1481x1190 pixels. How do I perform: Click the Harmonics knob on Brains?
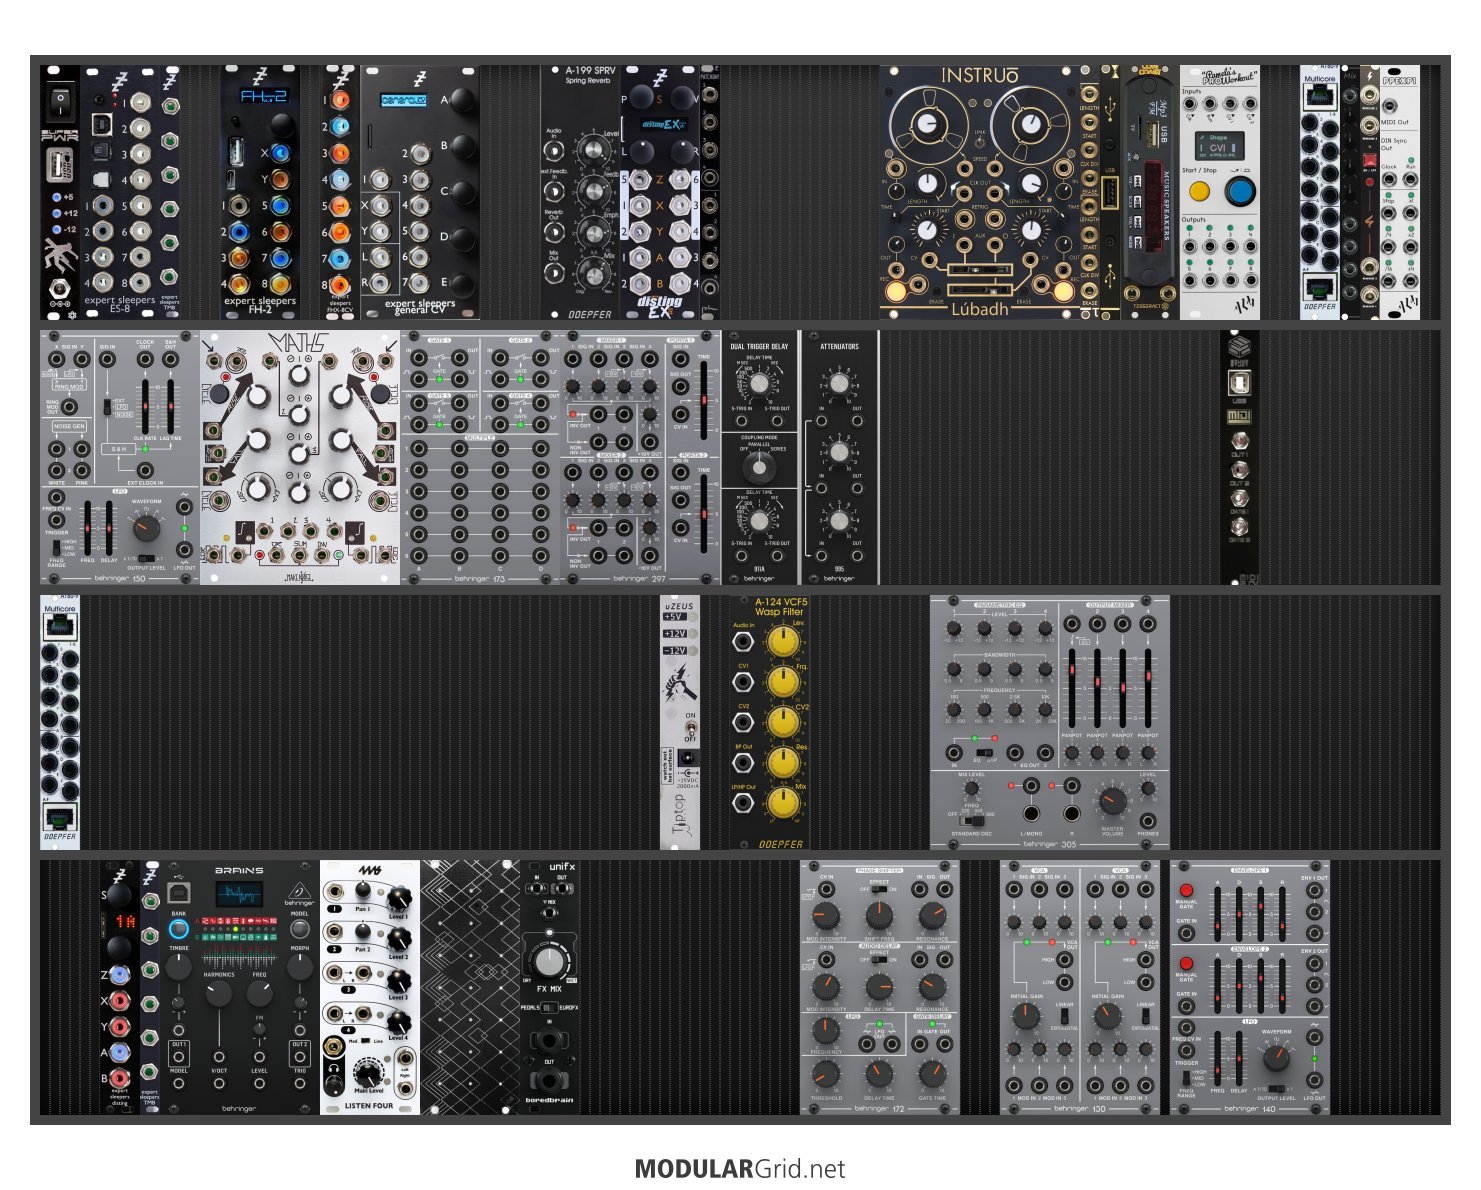click(219, 994)
